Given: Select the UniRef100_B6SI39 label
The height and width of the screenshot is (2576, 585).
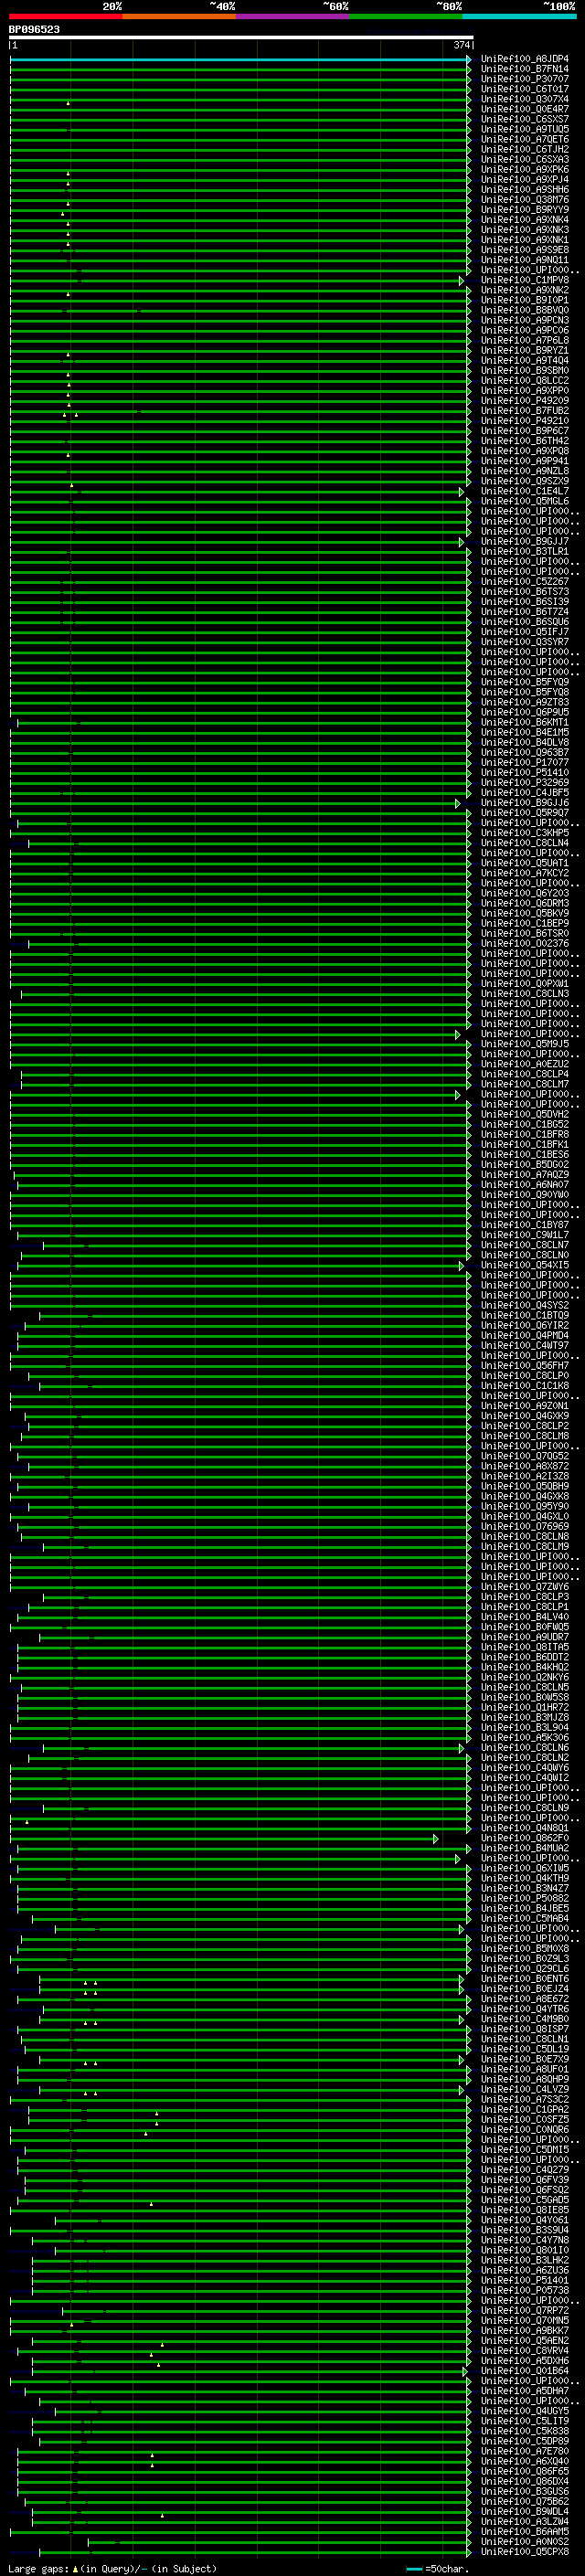Looking at the screenshot, I should (525, 602).
